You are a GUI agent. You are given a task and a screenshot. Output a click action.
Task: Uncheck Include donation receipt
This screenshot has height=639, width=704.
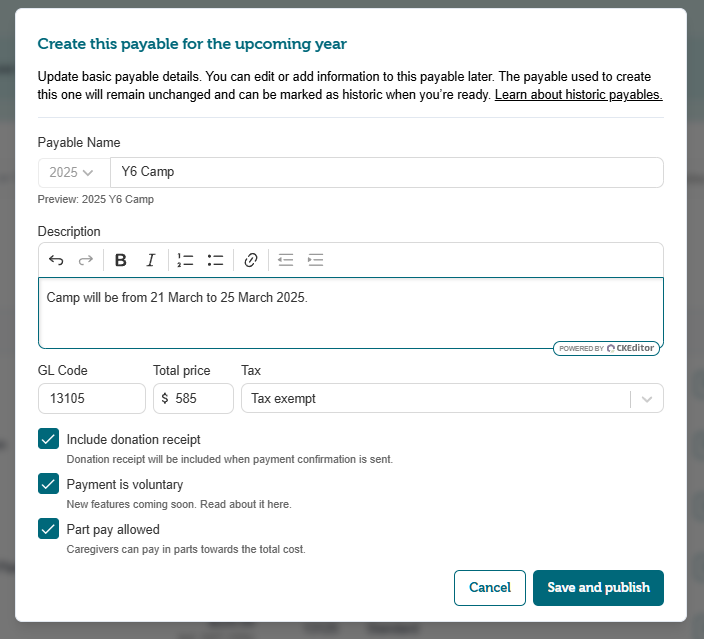pyautogui.click(x=48, y=439)
